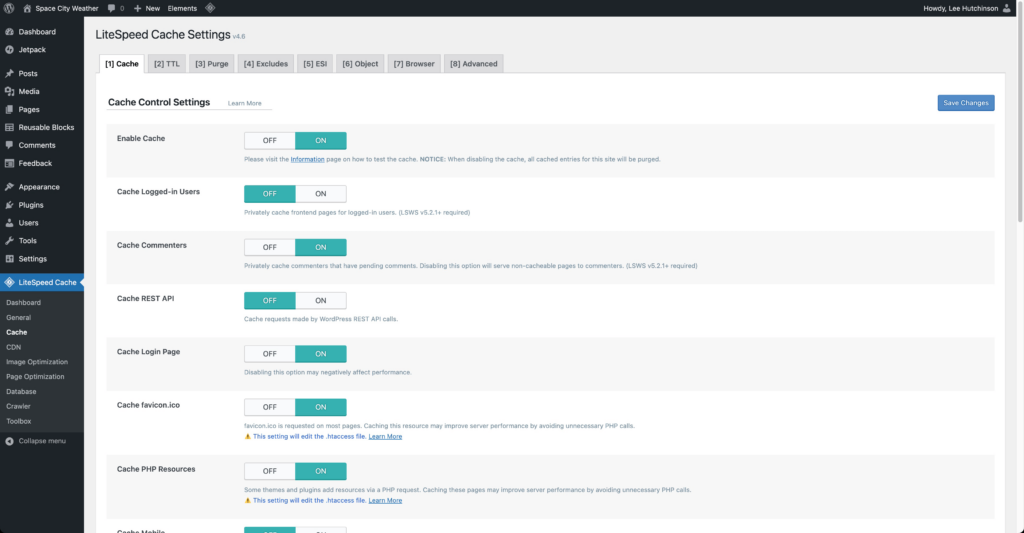
Task: Turn Cache PHP Resources OFF
Action: pyautogui.click(x=270, y=471)
